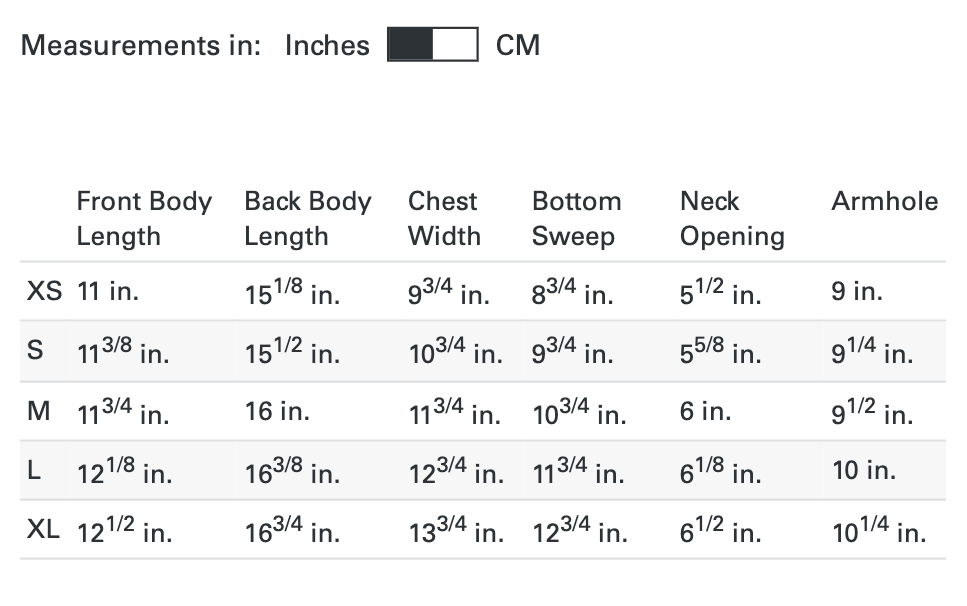967x606 pixels.
Task: Click the Neck Opening column header
Action: (x=731, y=218)
